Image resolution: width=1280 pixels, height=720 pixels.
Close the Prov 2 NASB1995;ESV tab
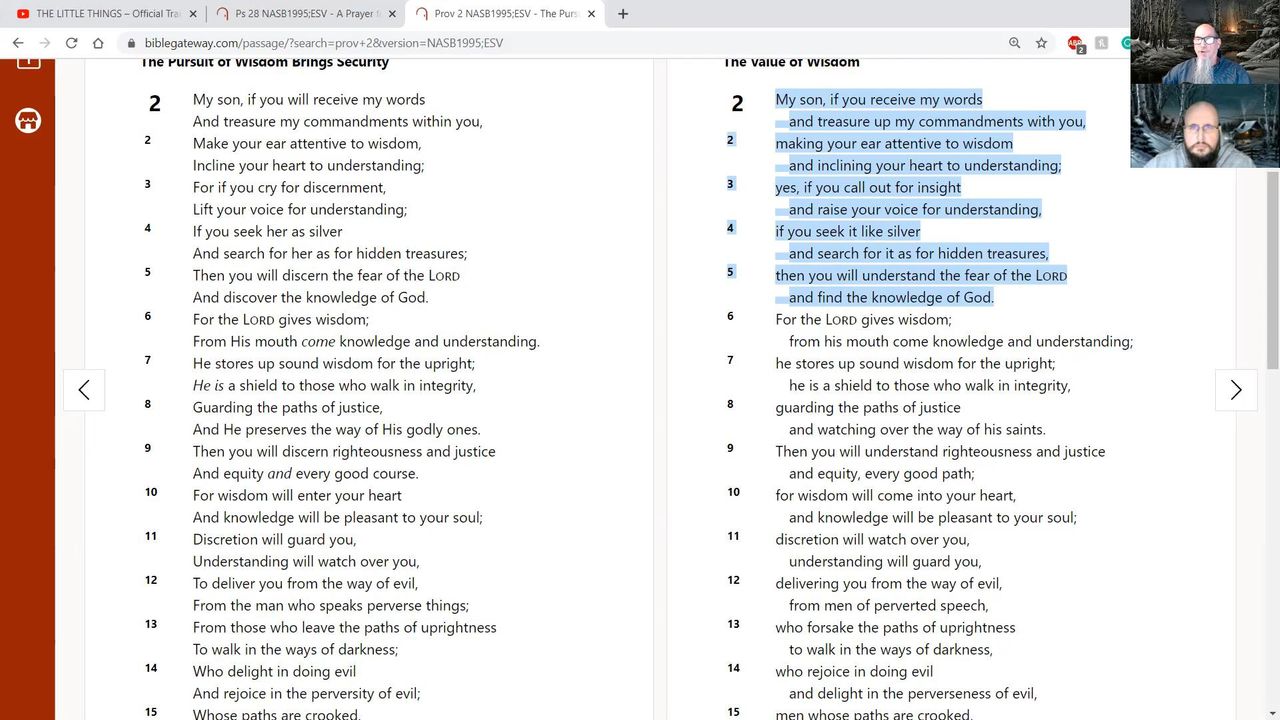coord(592,14)
